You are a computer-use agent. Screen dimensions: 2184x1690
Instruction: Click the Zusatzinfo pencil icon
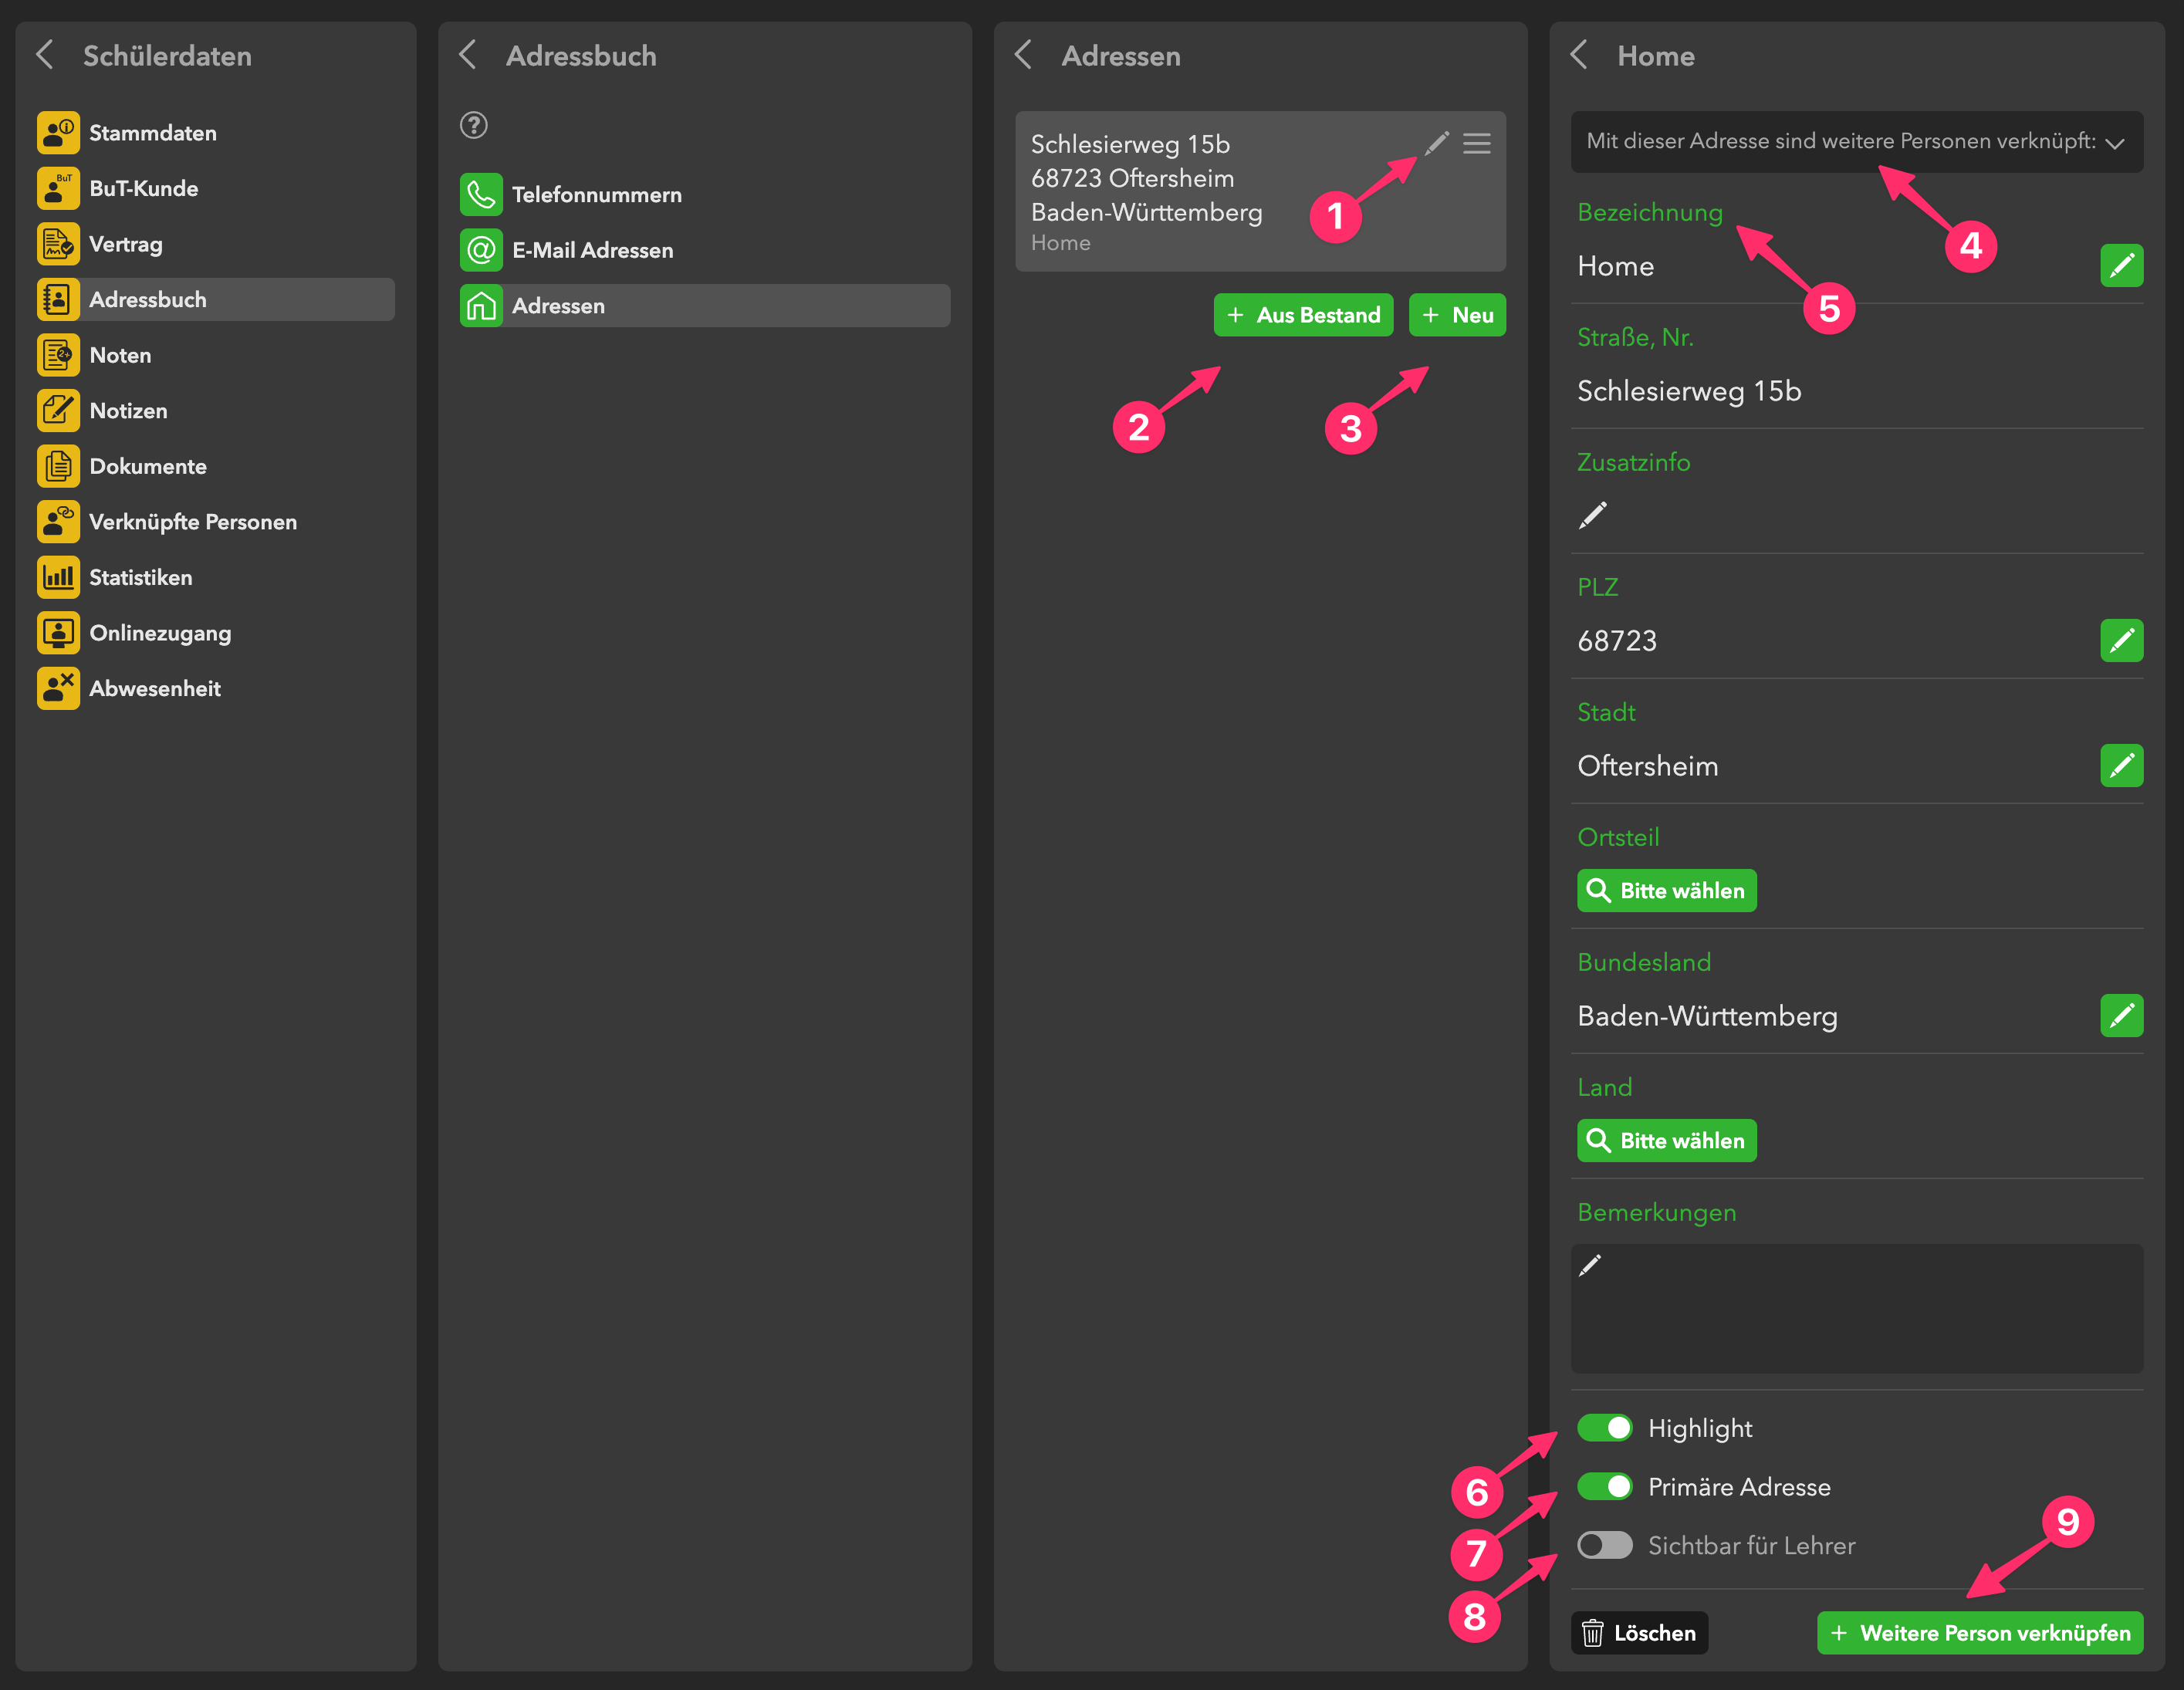click(1593, 515)
